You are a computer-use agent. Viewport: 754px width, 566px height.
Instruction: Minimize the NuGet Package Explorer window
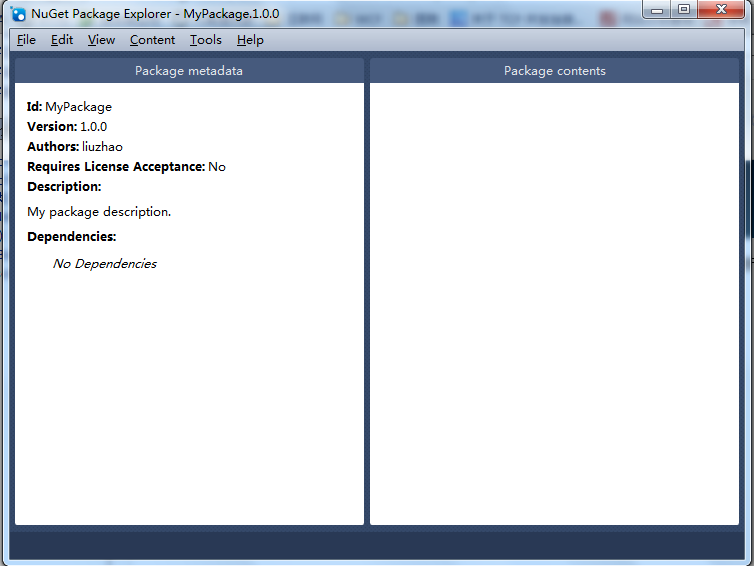[657, 9]
